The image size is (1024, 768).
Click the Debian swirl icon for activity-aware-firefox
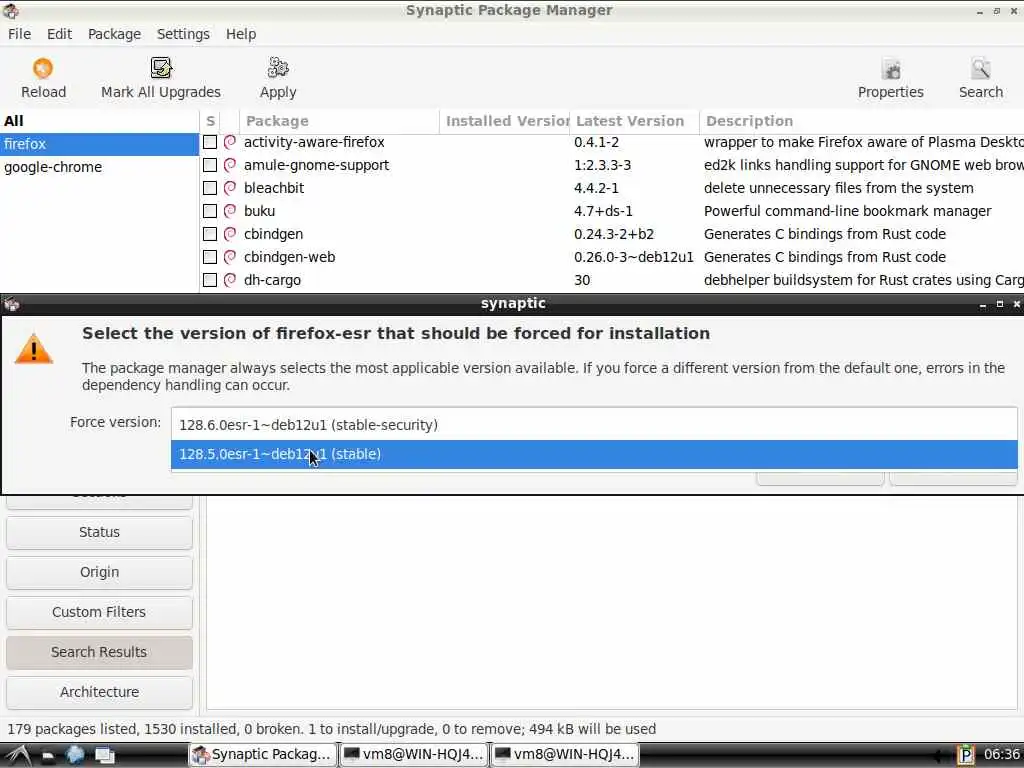click(230, 142)
